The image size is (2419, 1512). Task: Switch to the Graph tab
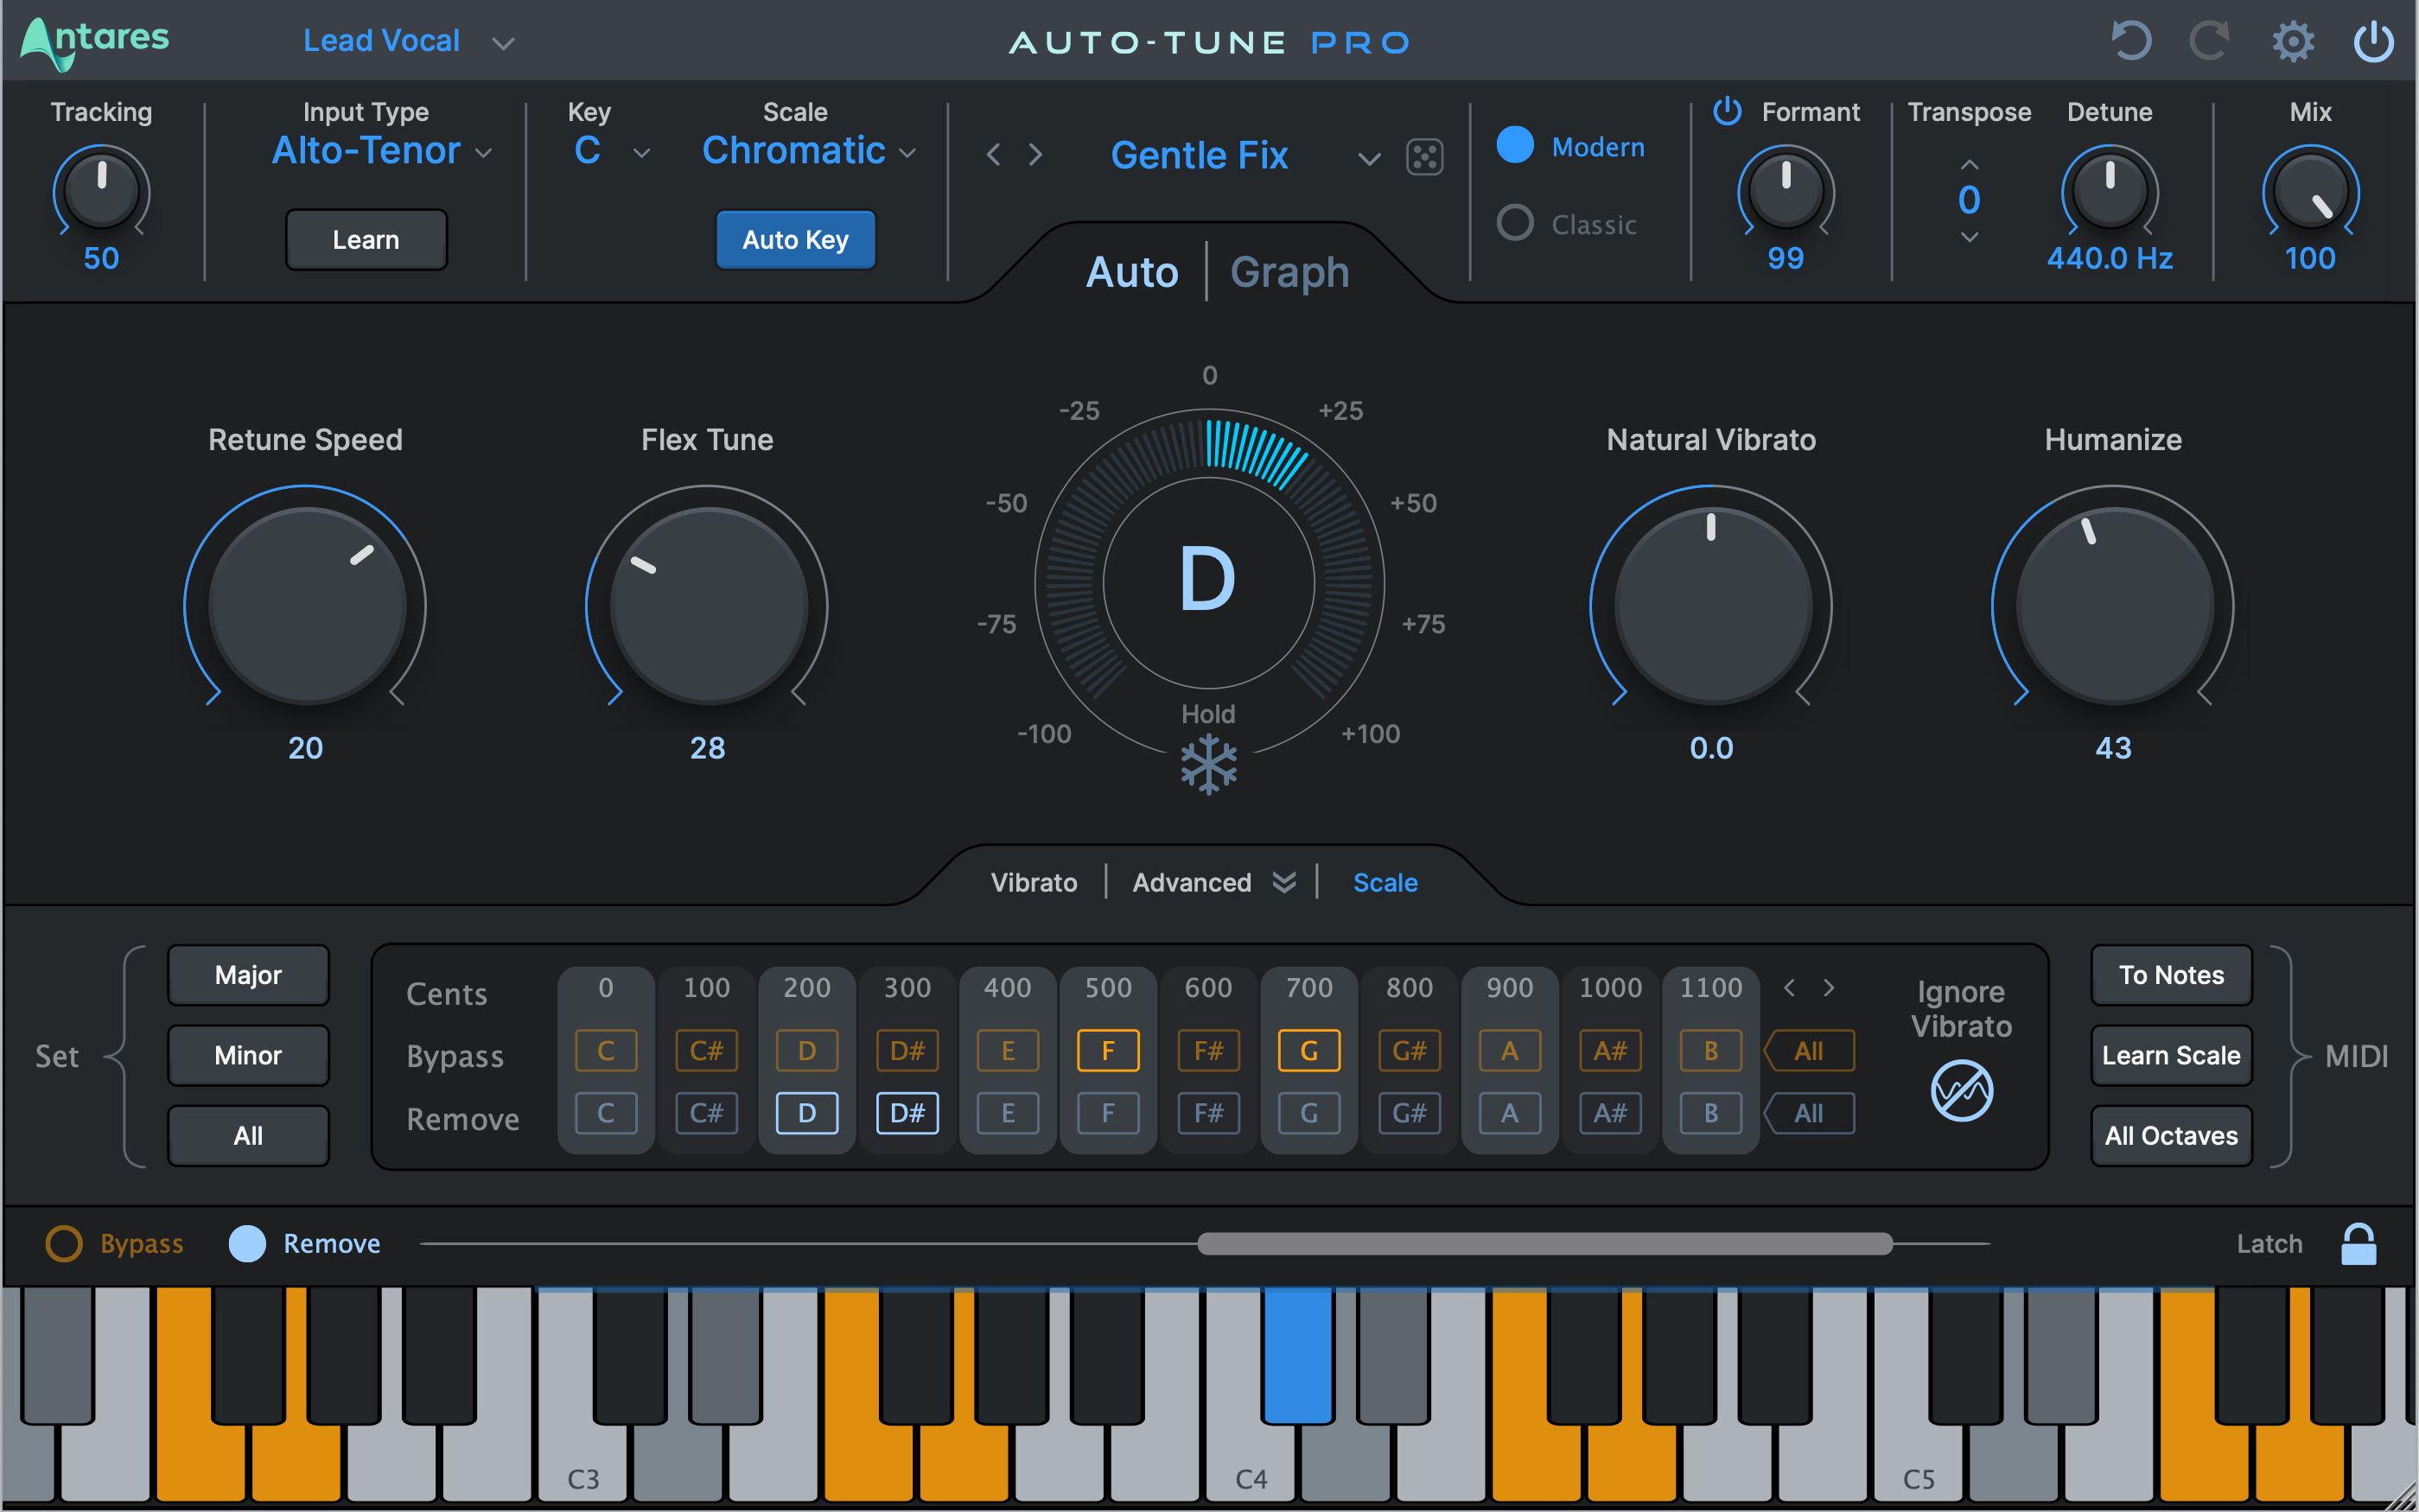pos(1289,272)
